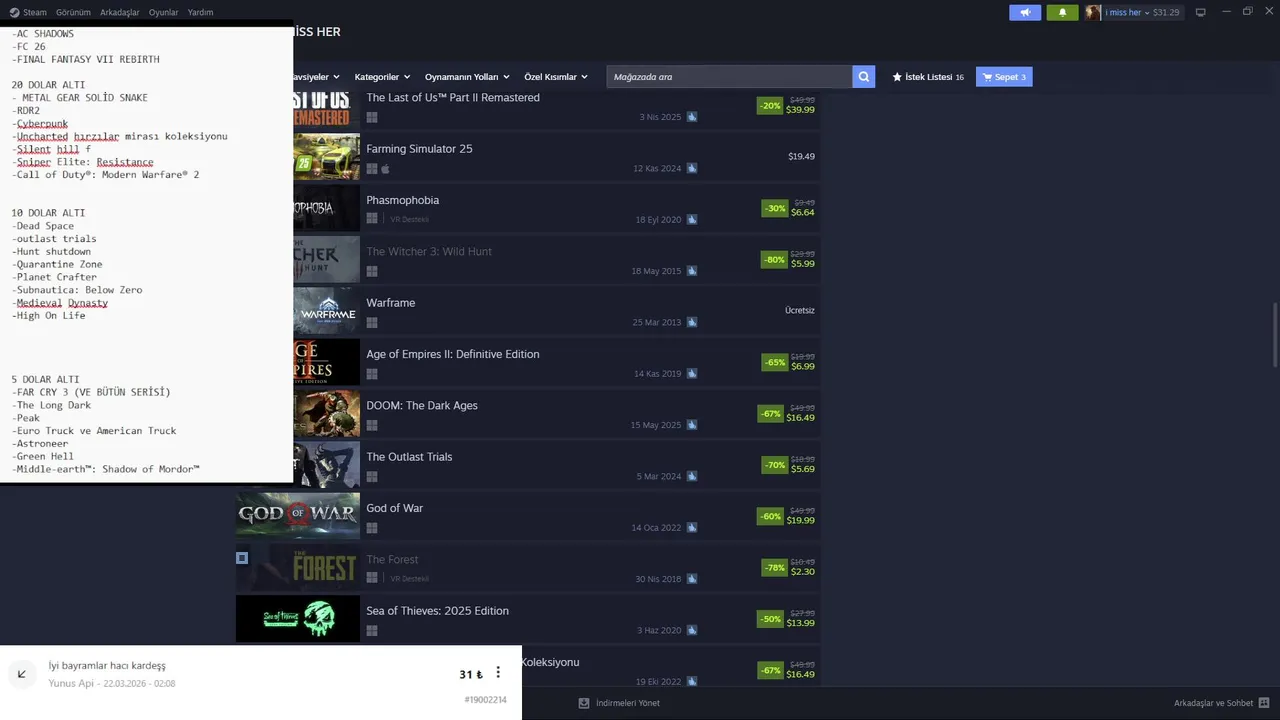The width and height of the screenshot is (1280, 720).
Task: Open the three-dot menu on payment card
Action: click(498, 673)
